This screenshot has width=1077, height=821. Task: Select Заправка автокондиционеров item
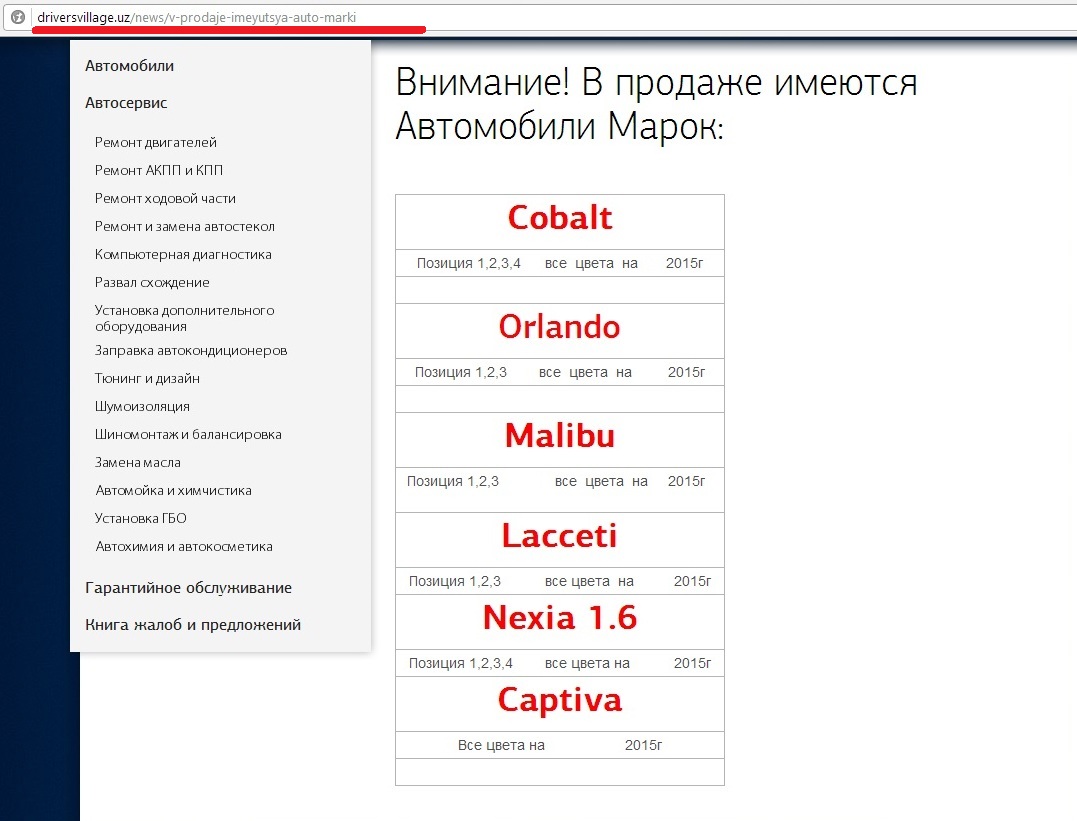pyautogui.click(x=190, y=351)
